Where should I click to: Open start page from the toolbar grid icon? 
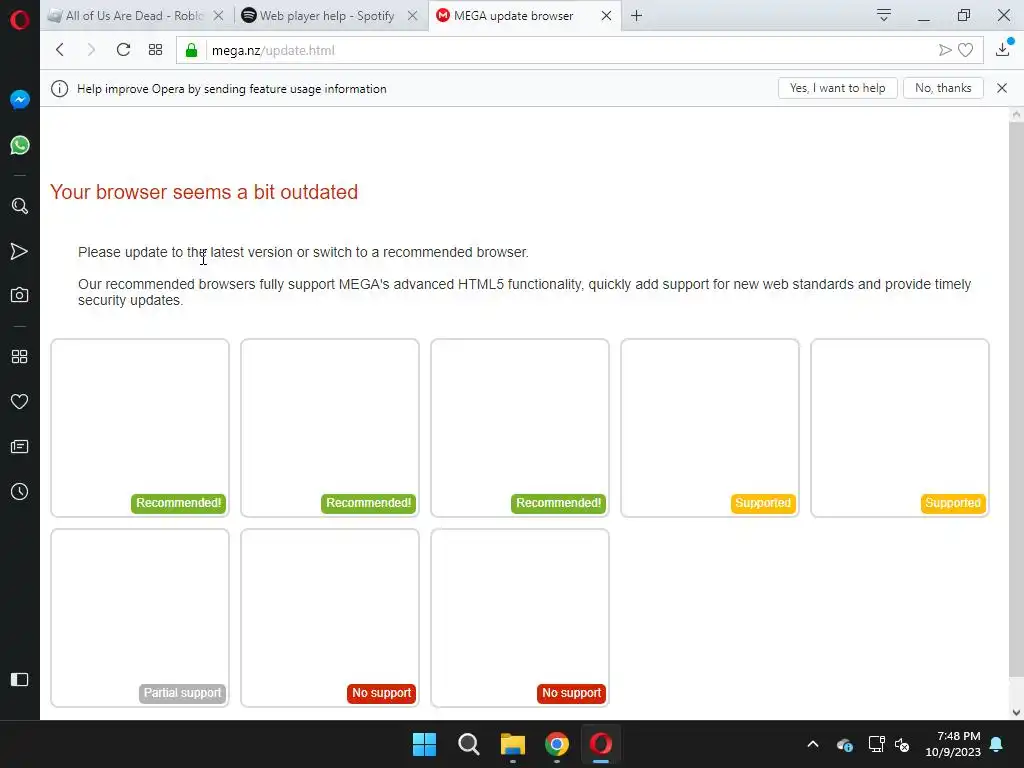click(155, 50)
